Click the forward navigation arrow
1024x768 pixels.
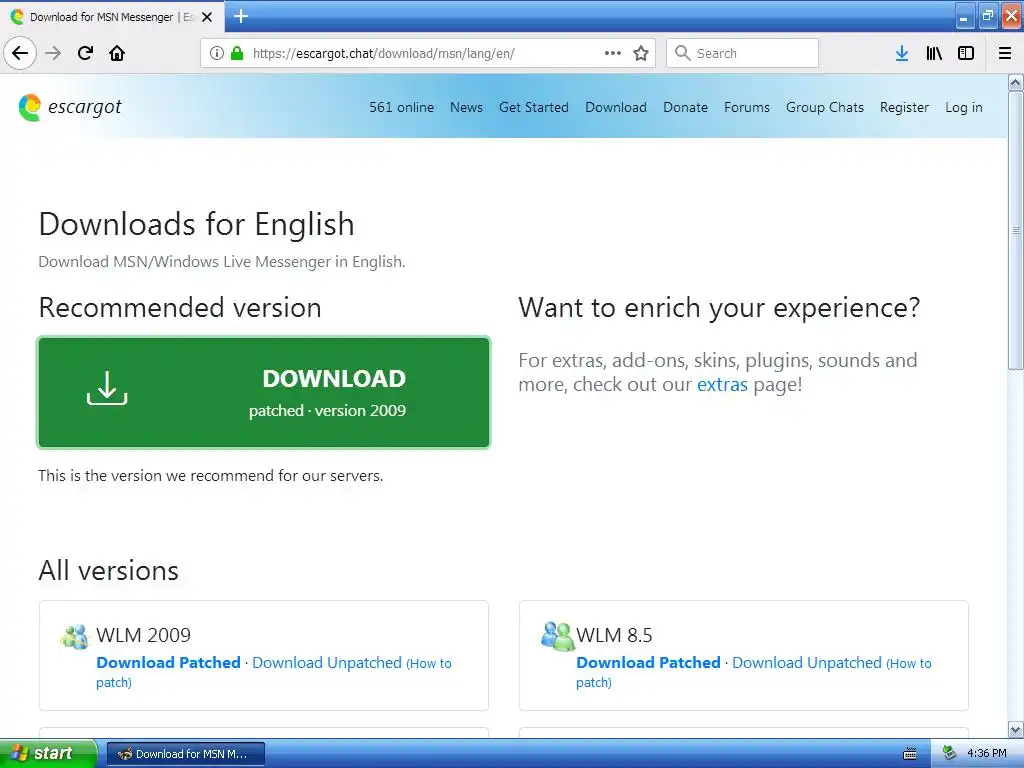pyautogui.click(x=53, y=53)
